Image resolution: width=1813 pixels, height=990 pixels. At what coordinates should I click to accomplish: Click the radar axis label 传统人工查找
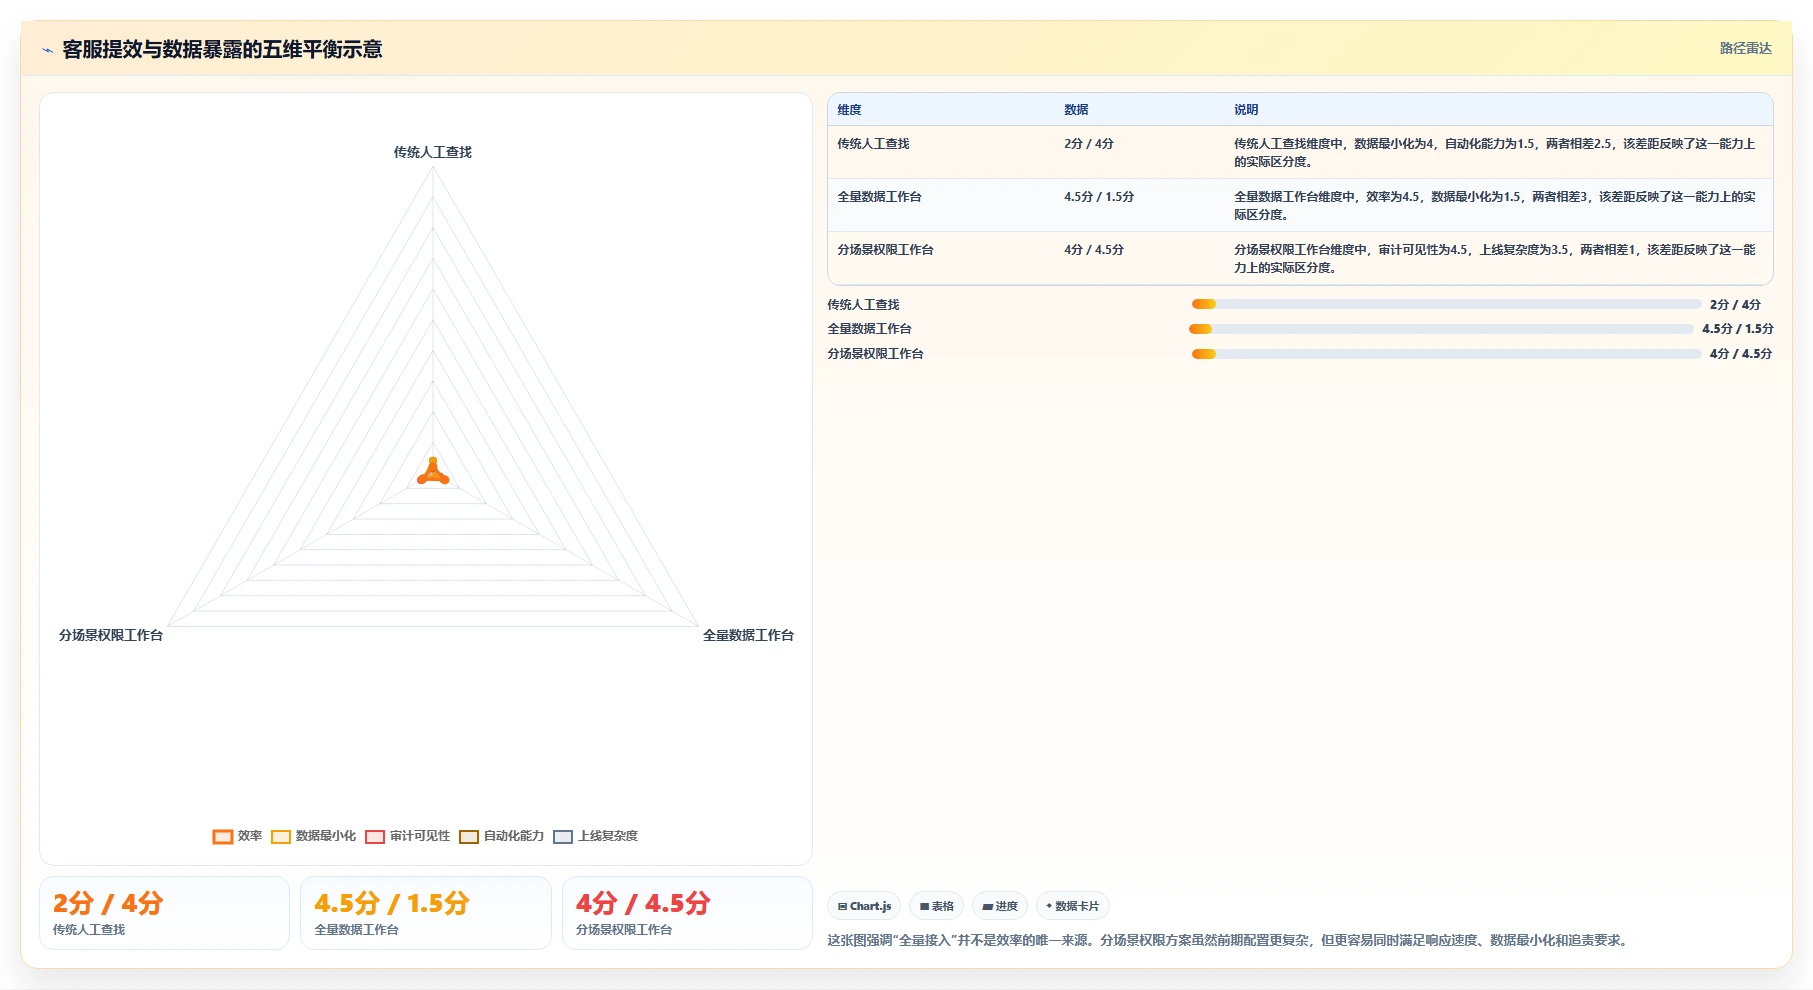coord(432,152)
